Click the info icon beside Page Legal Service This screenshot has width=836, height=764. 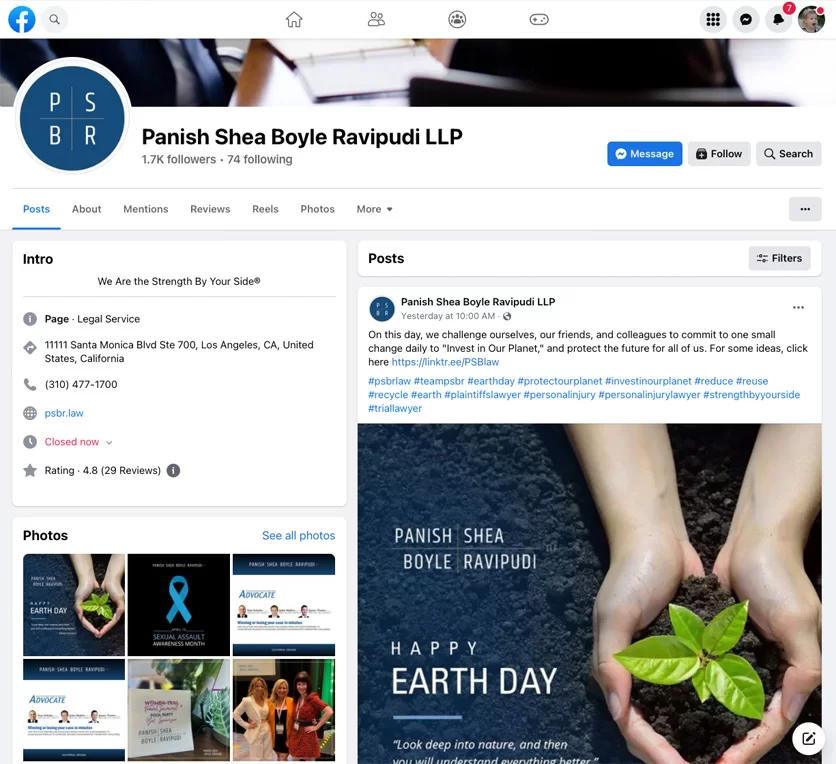point(30,319)
